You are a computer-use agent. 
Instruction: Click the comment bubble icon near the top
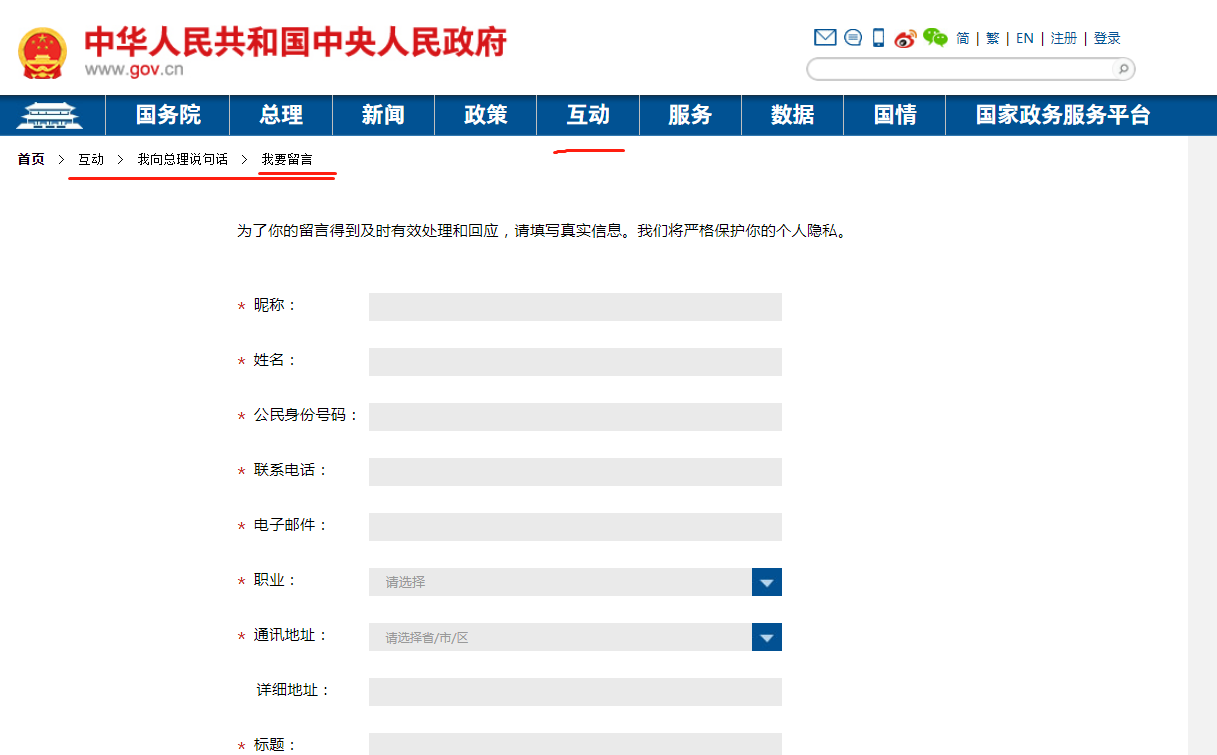(x=852, y=37)
